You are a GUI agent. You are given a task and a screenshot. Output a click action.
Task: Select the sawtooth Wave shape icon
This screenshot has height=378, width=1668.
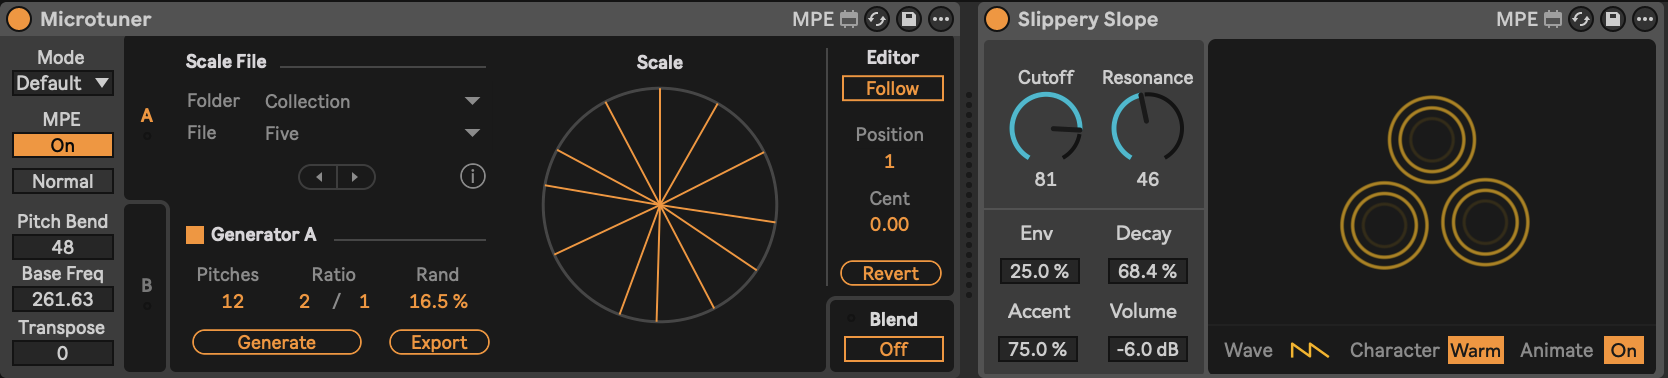pyautogui.click(x=1309, y=350)
